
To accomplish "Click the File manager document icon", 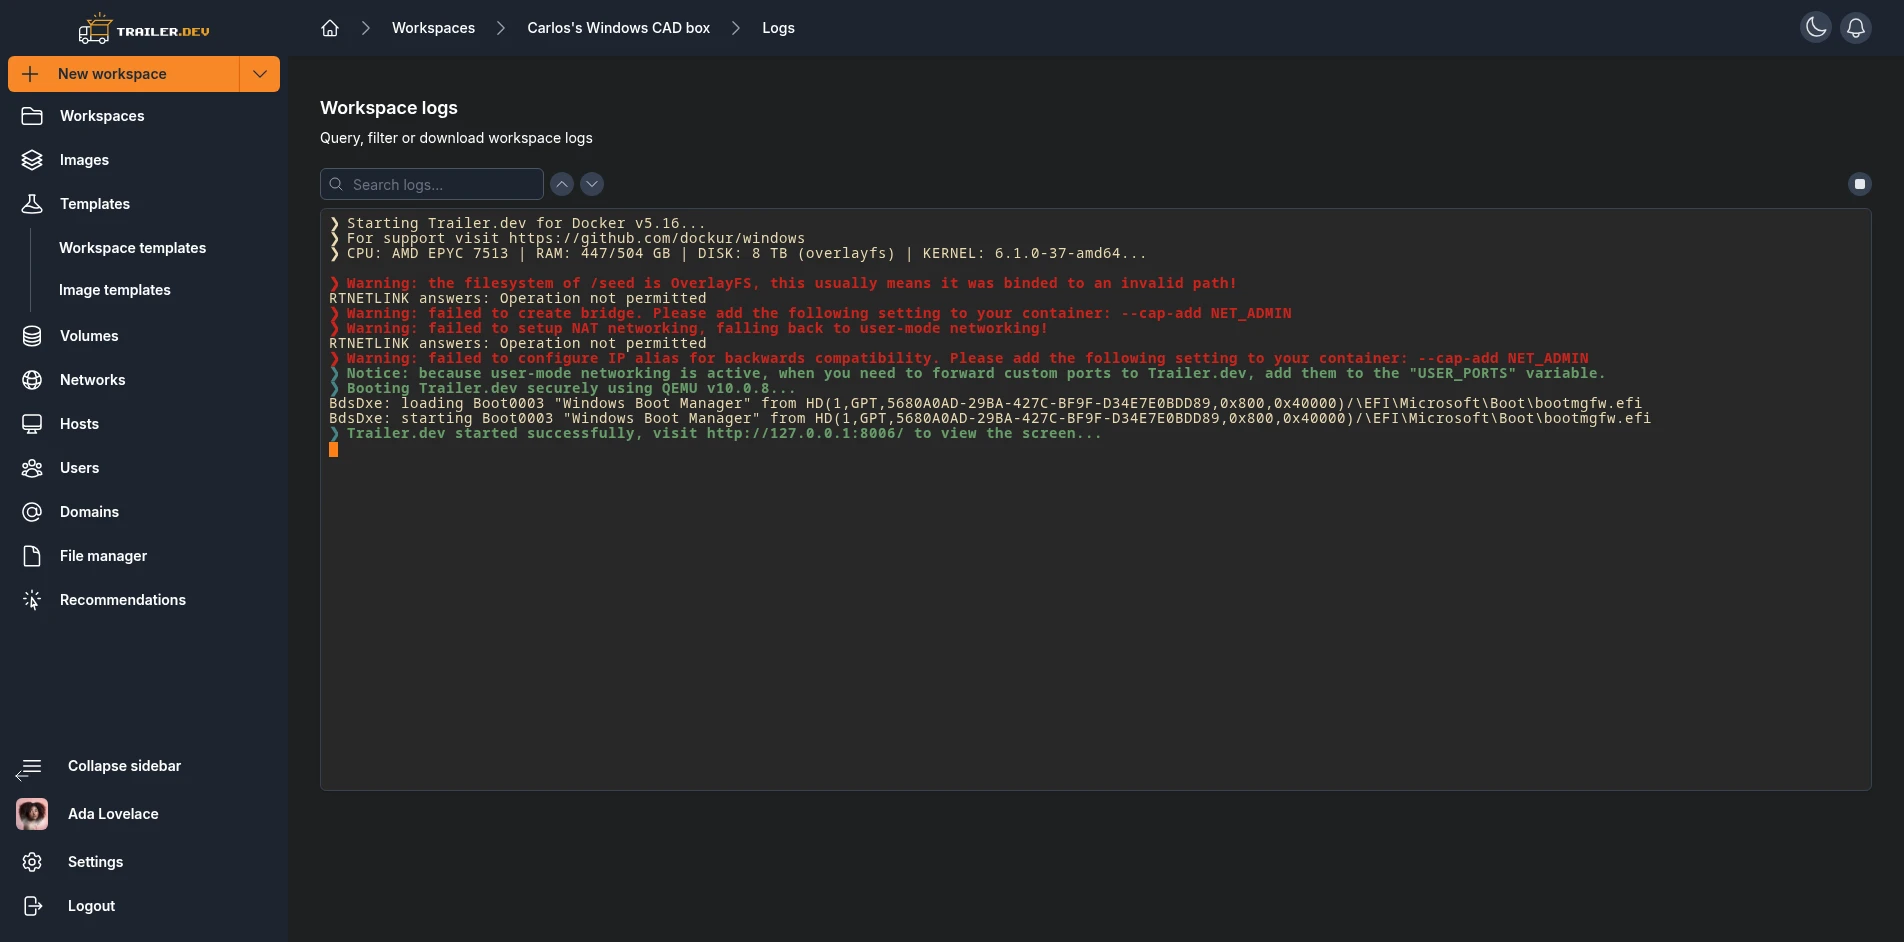I will [32, 556].
